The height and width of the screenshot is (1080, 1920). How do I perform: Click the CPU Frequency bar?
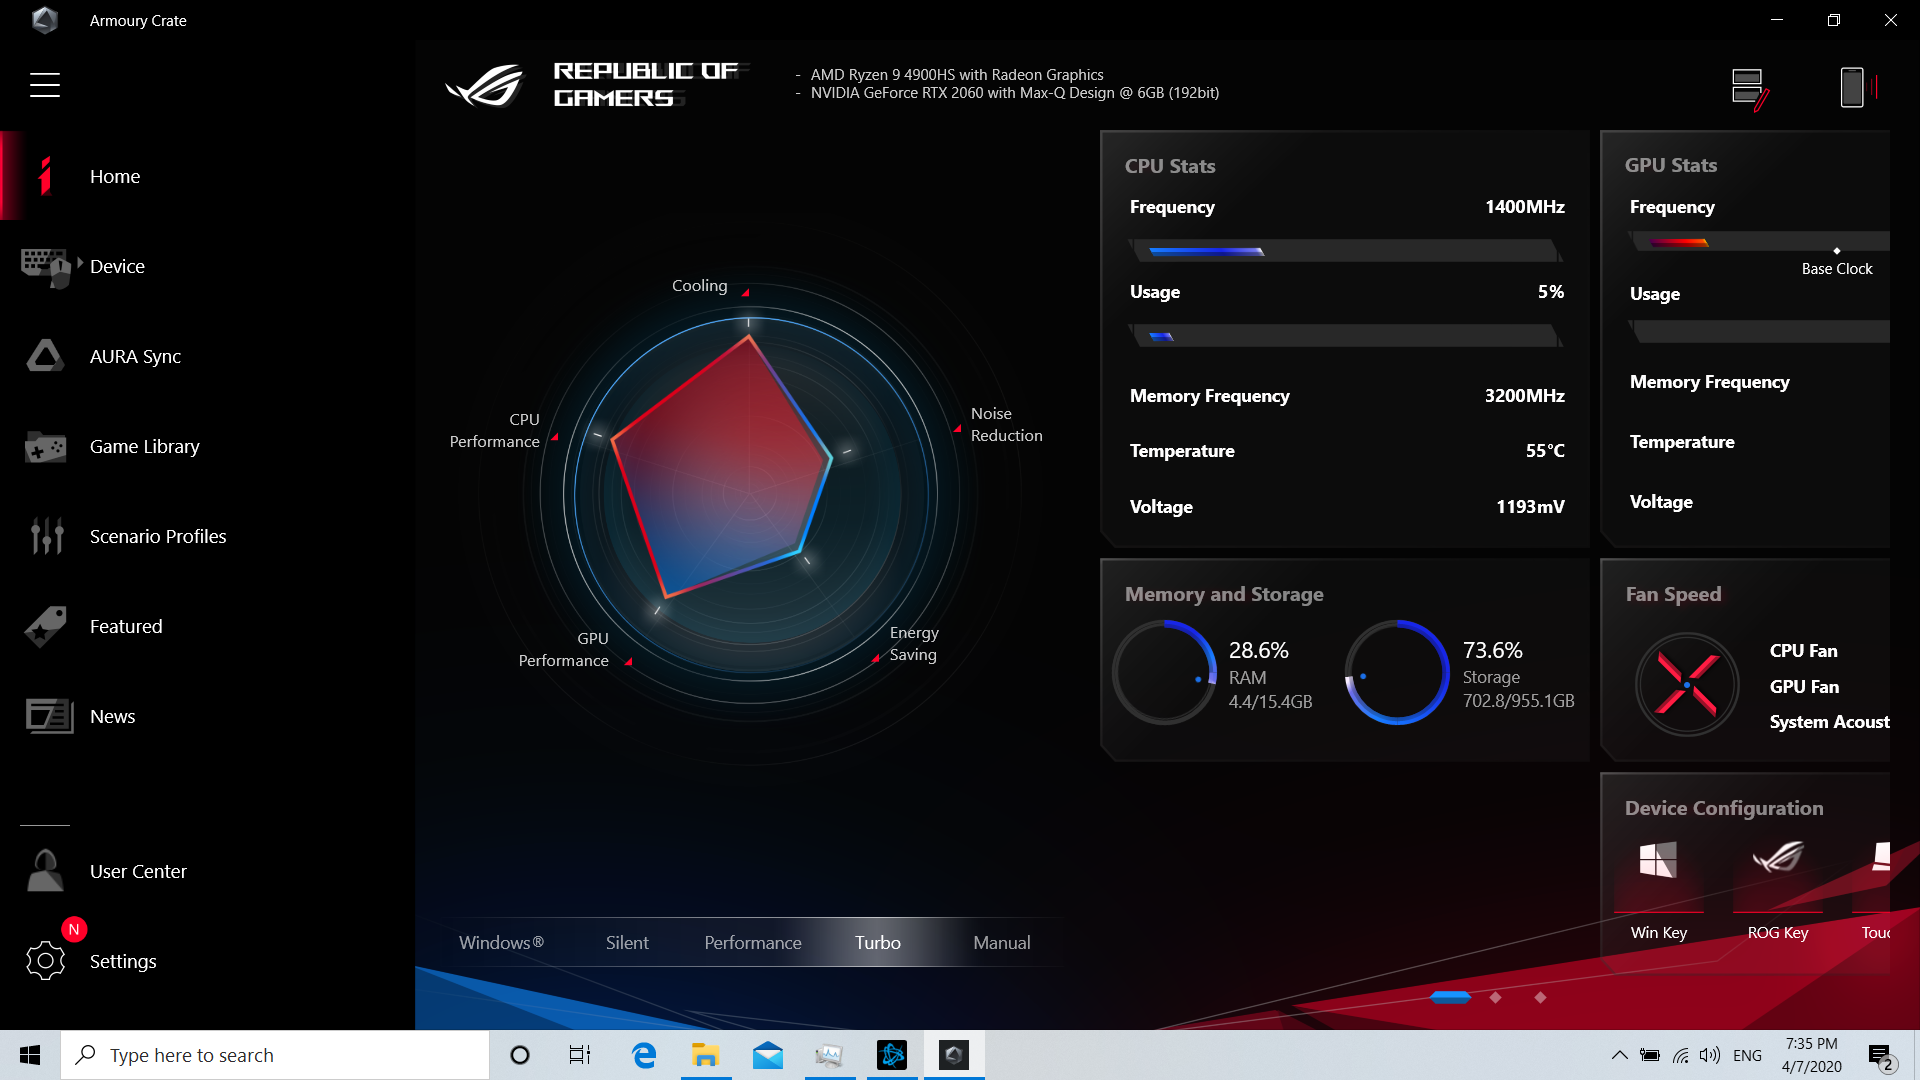1345,250
